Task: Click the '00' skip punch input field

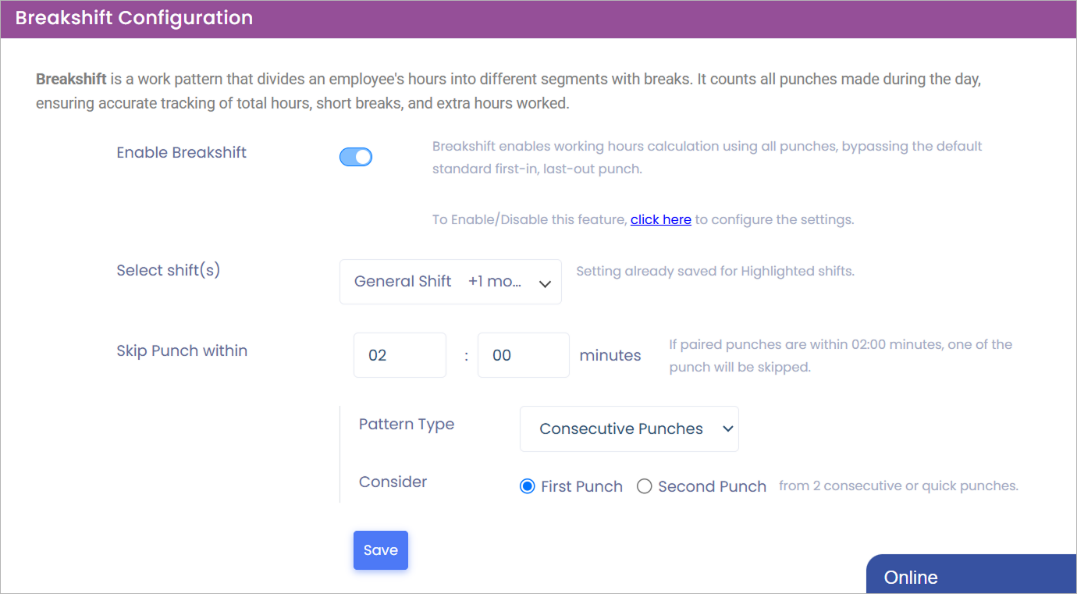Action: (523, 355)
